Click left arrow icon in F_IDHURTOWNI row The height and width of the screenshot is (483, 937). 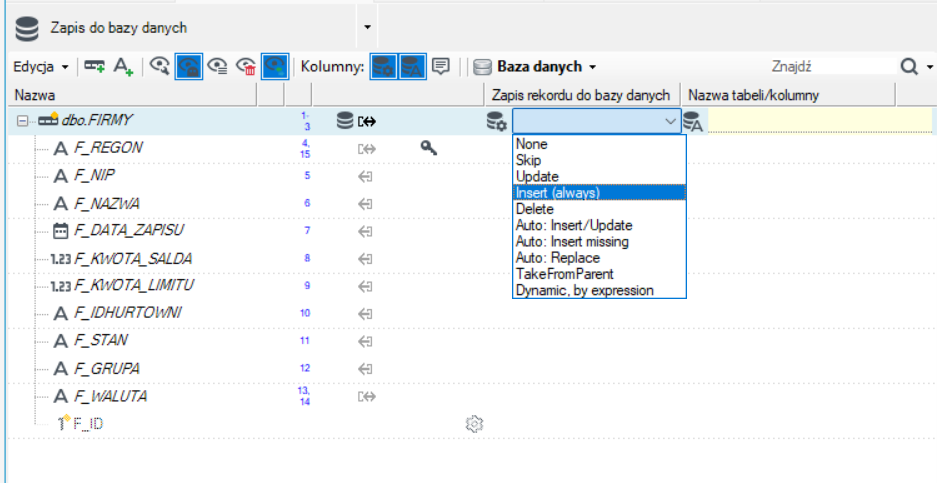365,314
